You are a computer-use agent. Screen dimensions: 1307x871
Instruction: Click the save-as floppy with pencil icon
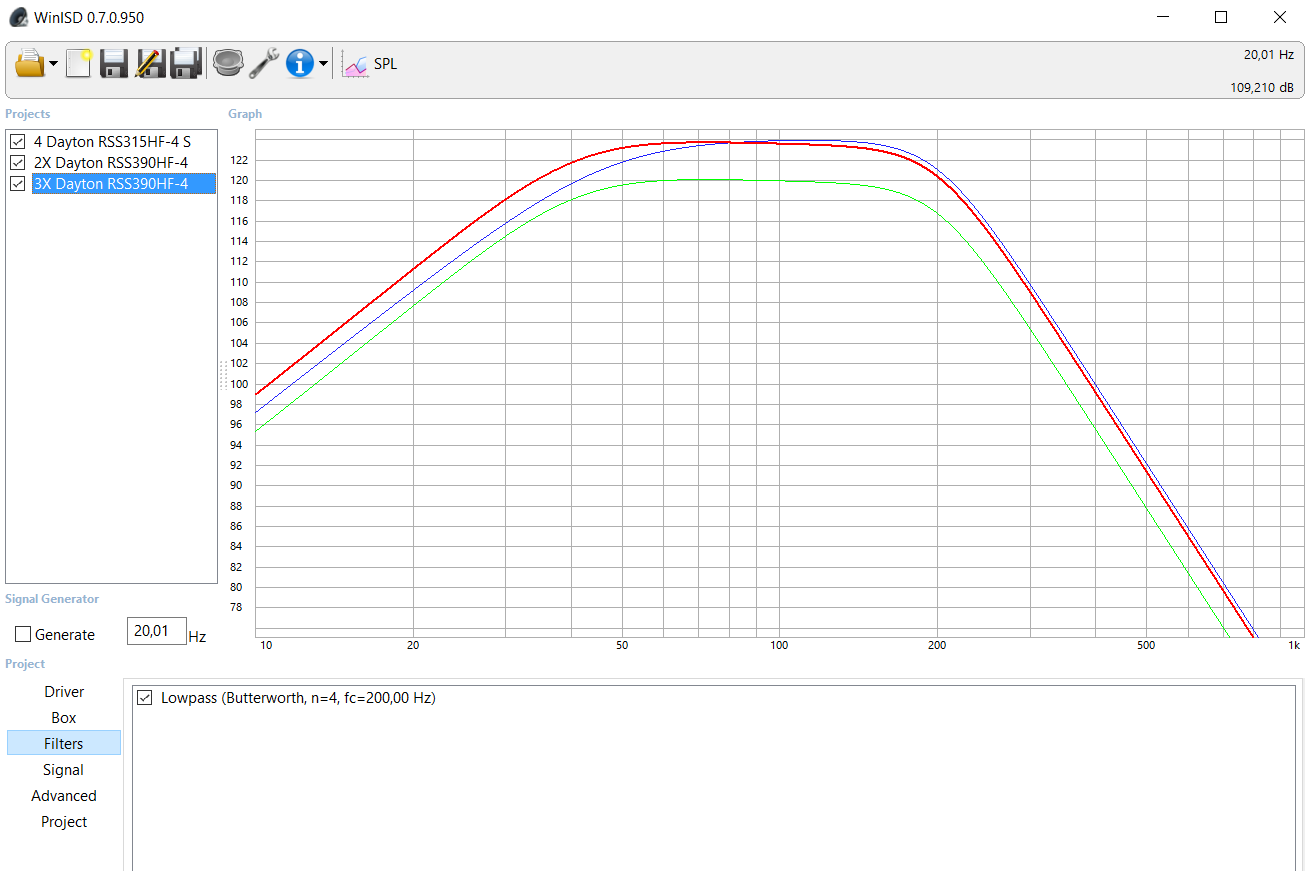[150, 64]
